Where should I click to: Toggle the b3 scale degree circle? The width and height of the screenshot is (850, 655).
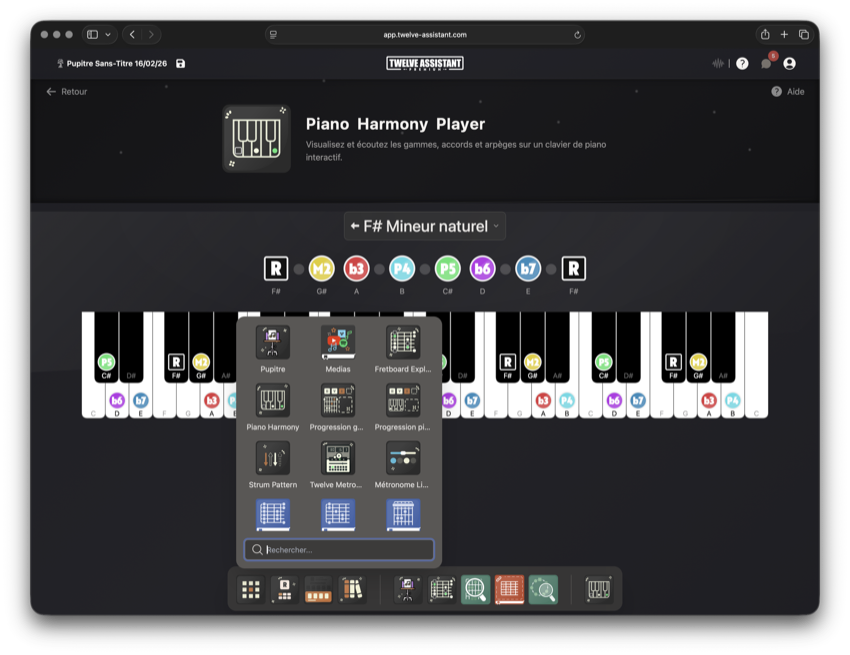pos(356,268)
